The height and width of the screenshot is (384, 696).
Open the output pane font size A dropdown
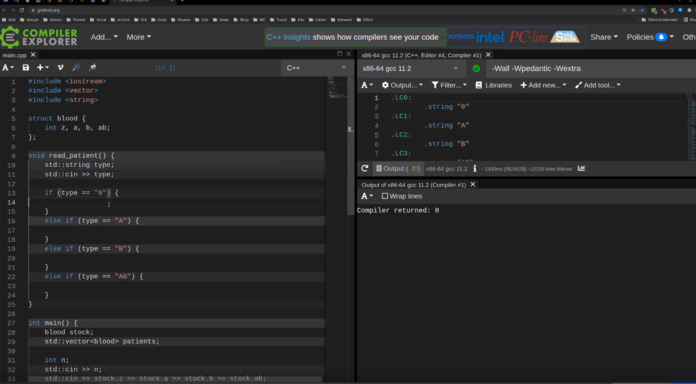(x=367, y=196)
